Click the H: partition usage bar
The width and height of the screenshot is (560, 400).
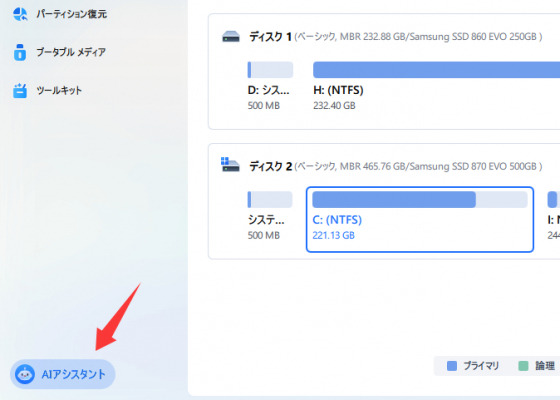(x=436, y=70)
